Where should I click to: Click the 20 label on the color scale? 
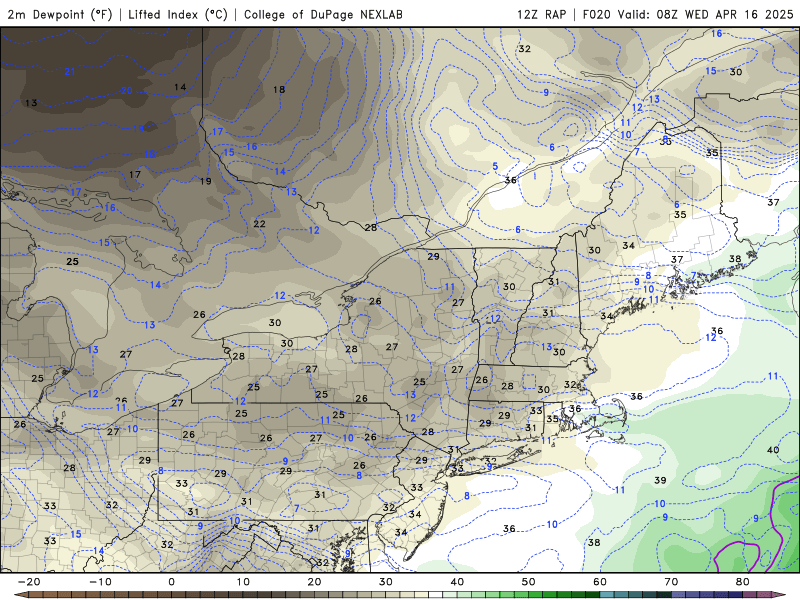pyautogui.click(x=314, y=582)
